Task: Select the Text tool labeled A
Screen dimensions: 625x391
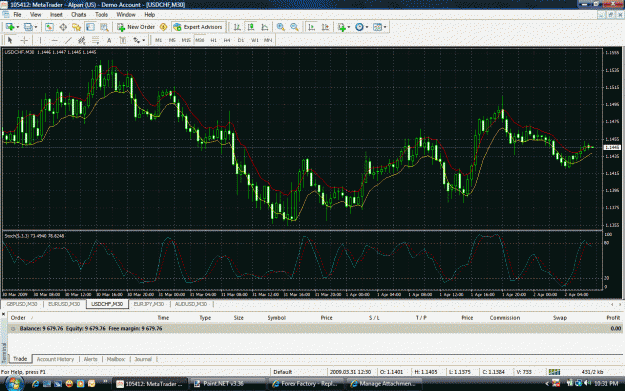Action: (109, 40)
